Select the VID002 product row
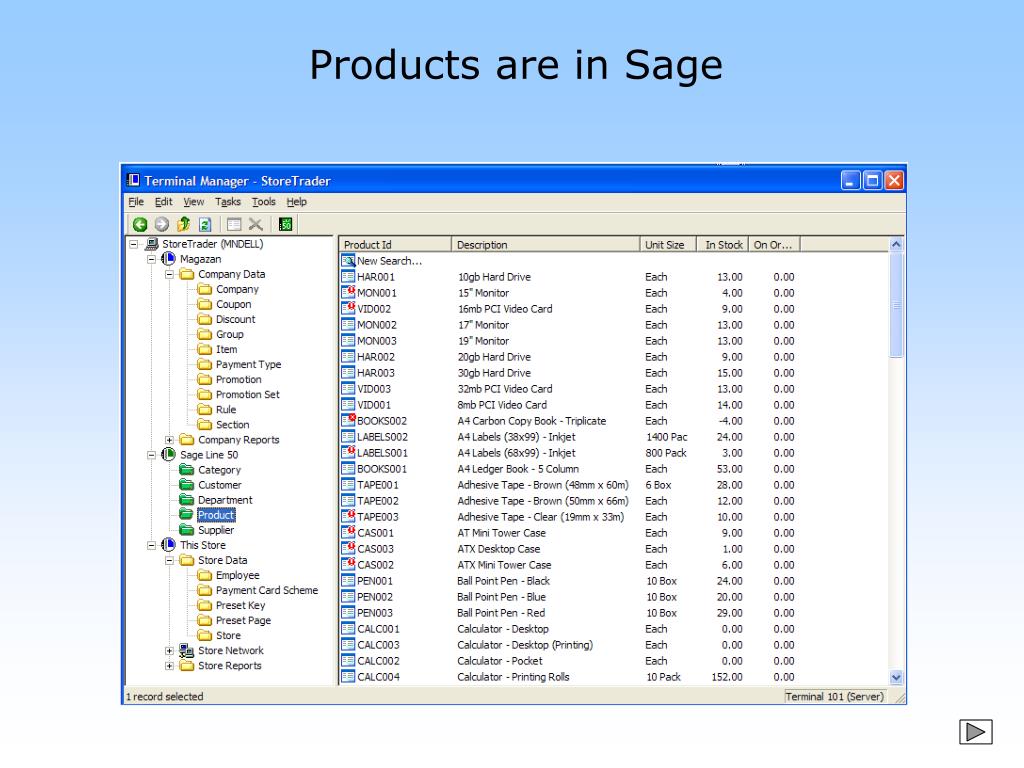 pos(568,309)
